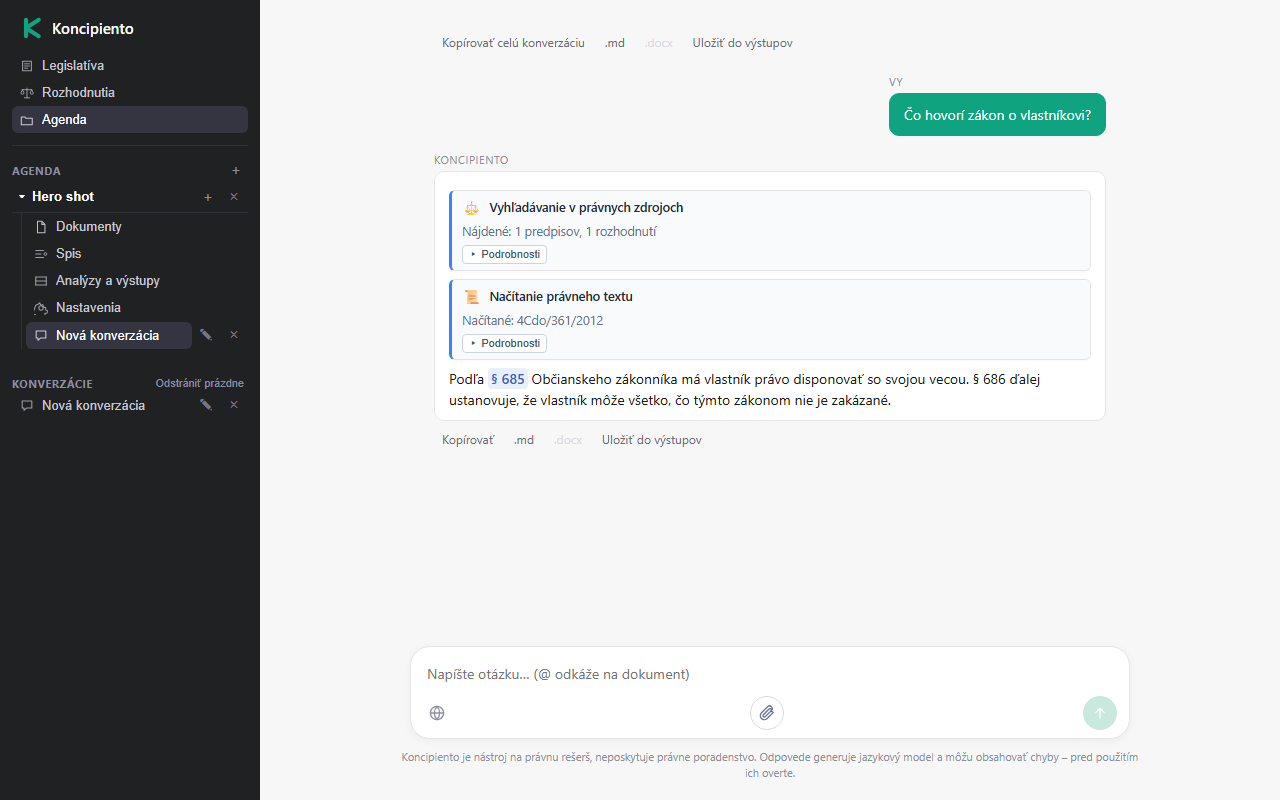The width and height of the screenshot is (1280, 800).
Task: Export the answer as .docx
Action: (568, 440)
